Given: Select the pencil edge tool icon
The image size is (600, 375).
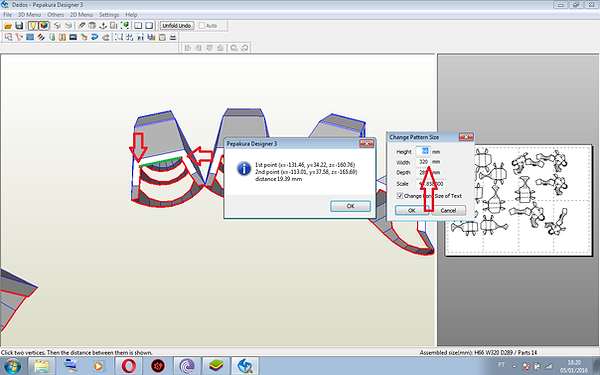Looking at the screenshot, I should pos(82,26).
